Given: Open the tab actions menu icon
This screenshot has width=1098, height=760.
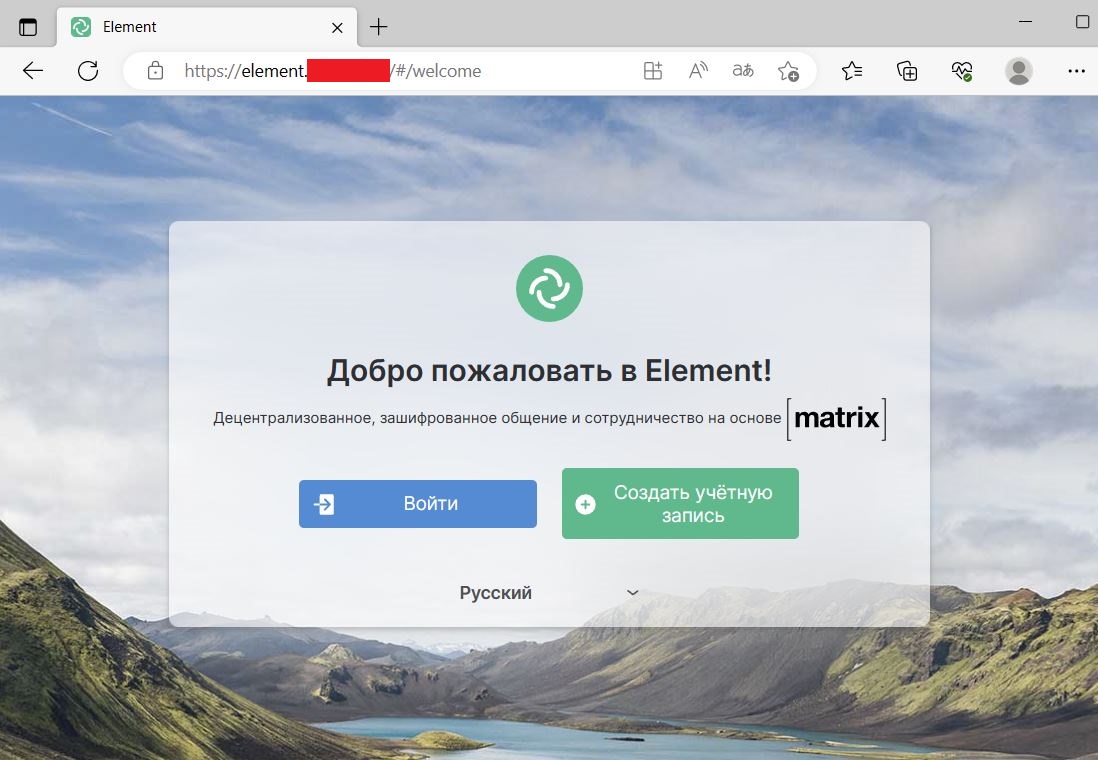Looking at the screenshot, I should [28, 27].
